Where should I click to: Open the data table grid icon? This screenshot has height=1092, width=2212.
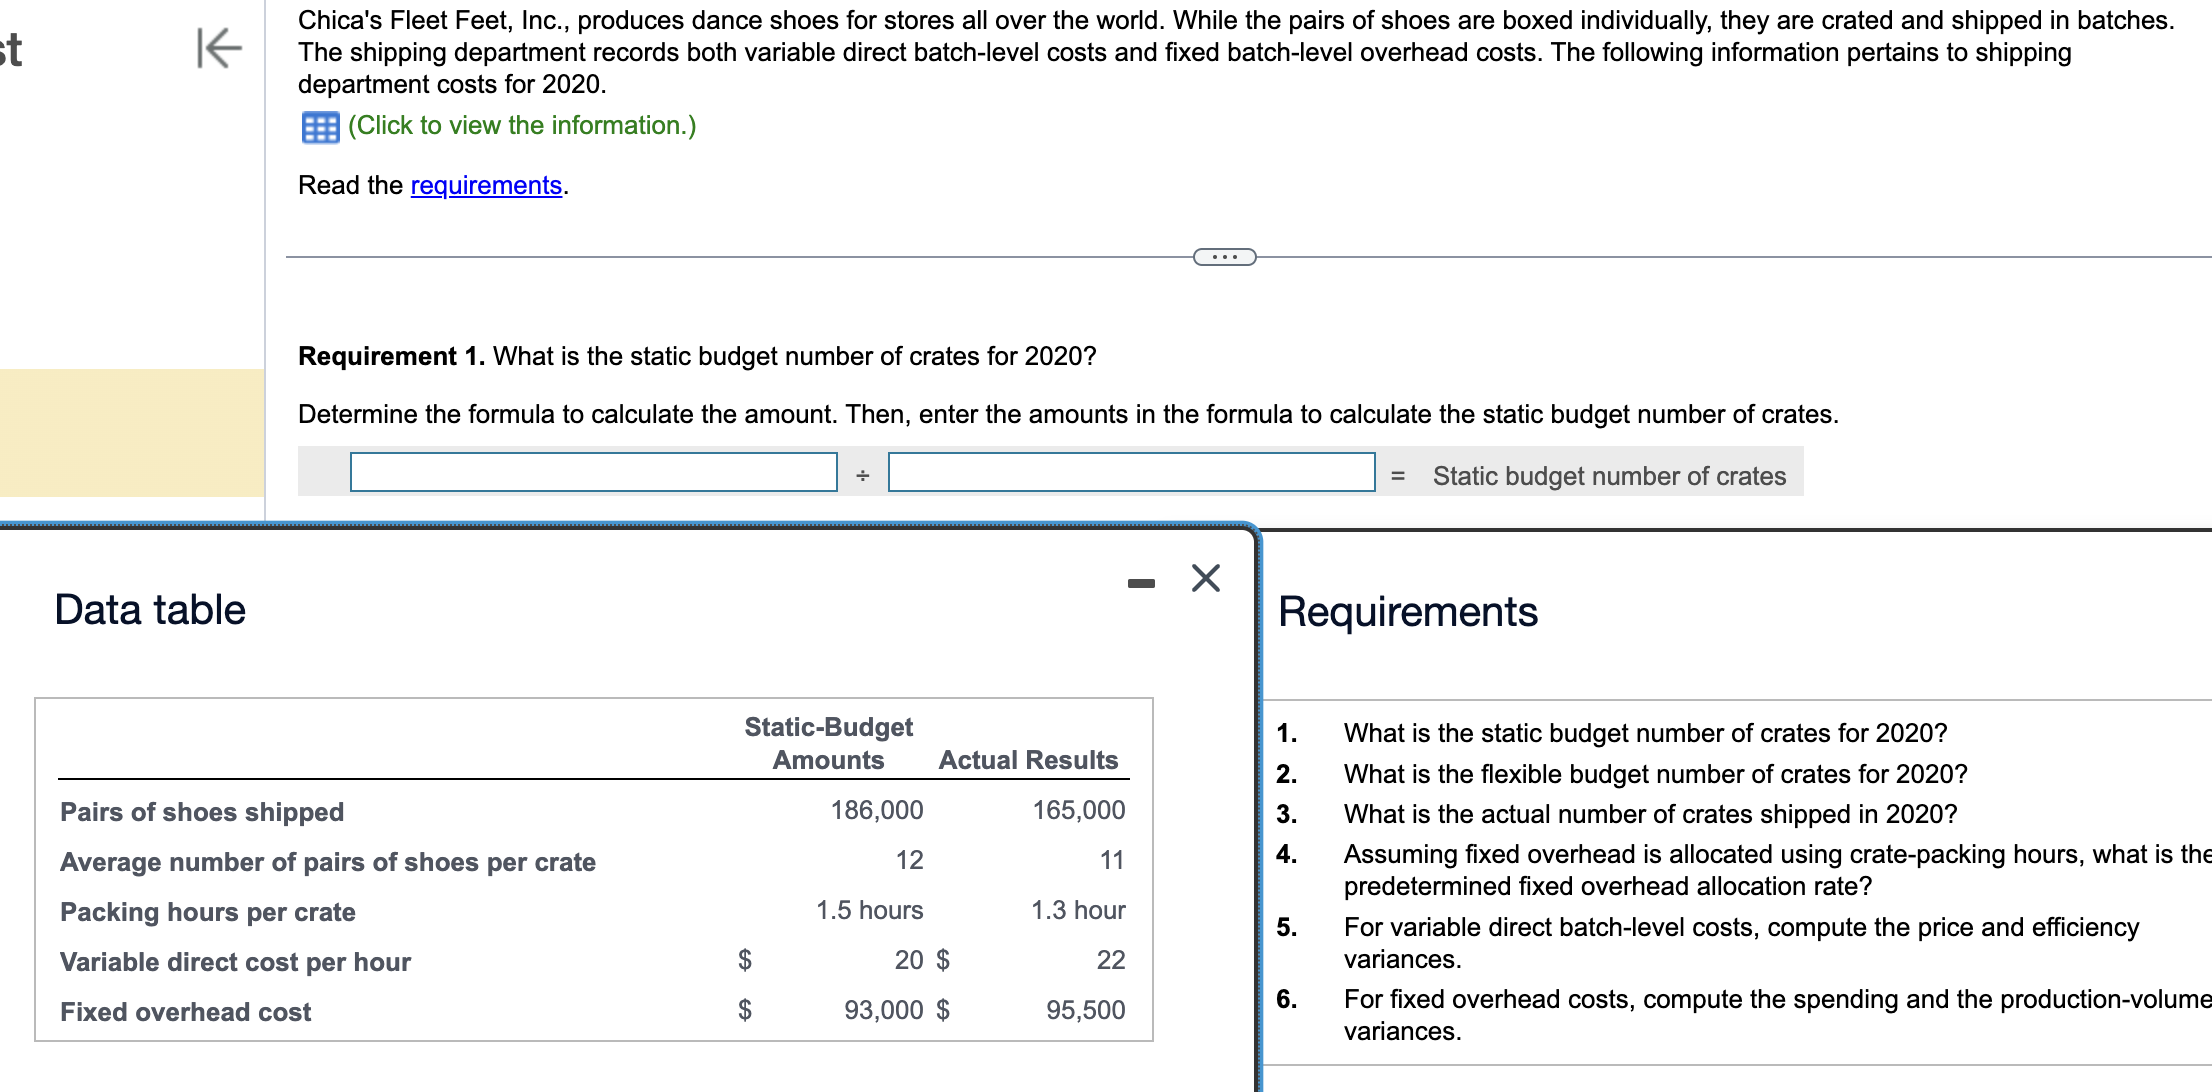pos(320,127)
